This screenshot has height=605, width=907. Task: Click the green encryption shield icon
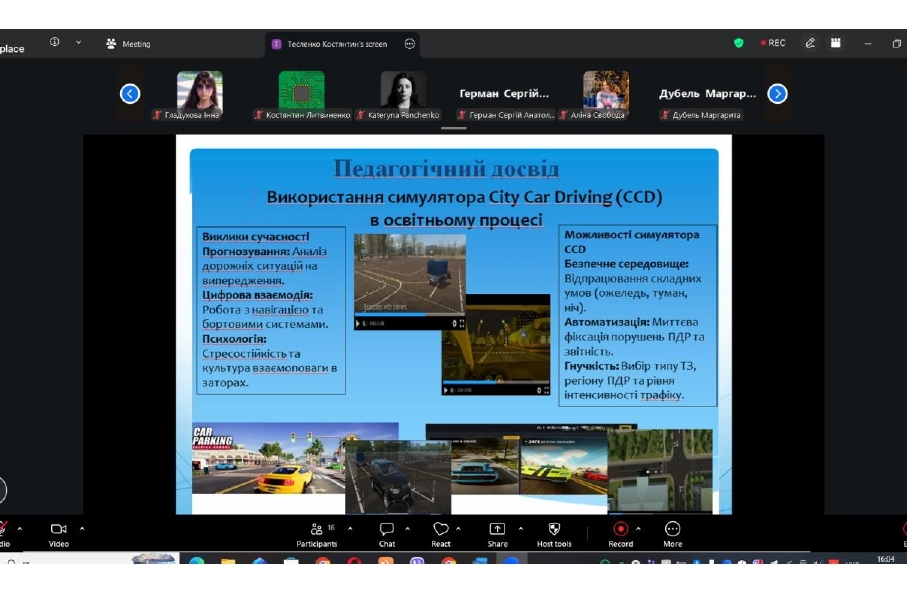coord(739,43)
